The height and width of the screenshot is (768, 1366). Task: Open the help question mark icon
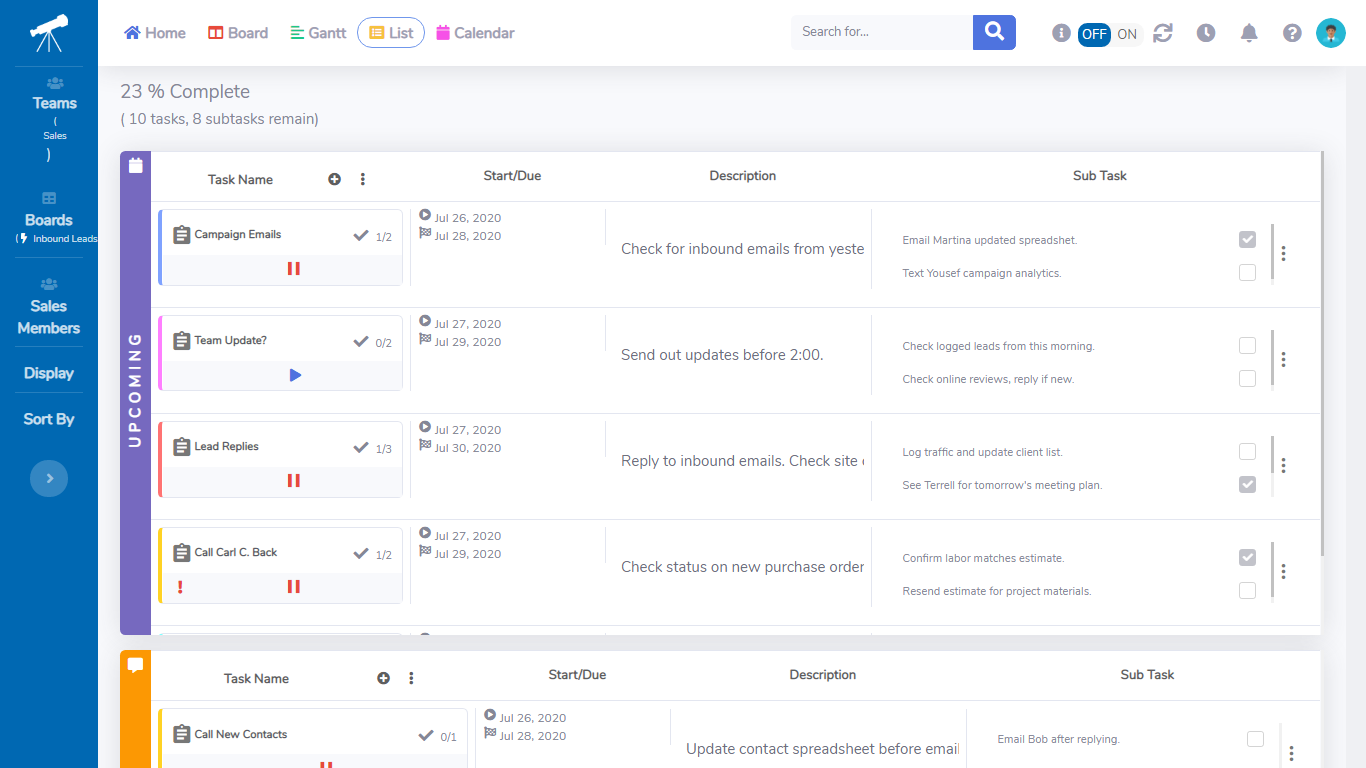[x=1292, y=33]
